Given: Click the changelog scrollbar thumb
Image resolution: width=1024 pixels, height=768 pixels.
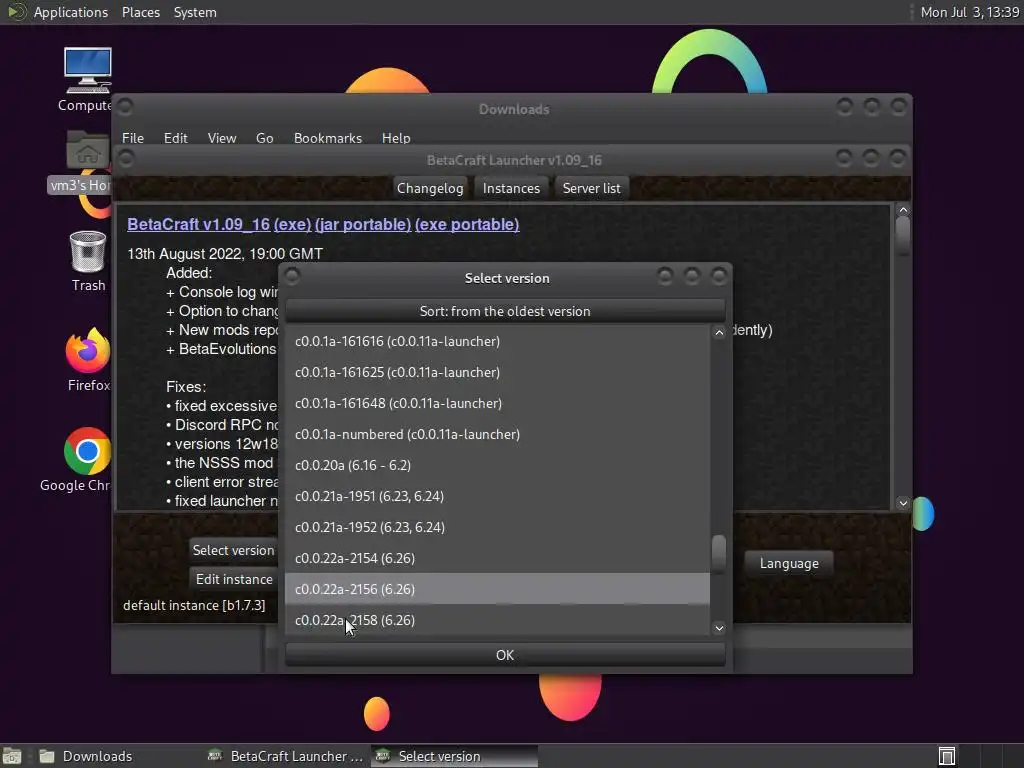Looking at the screenshot, I should click(903, 236).
